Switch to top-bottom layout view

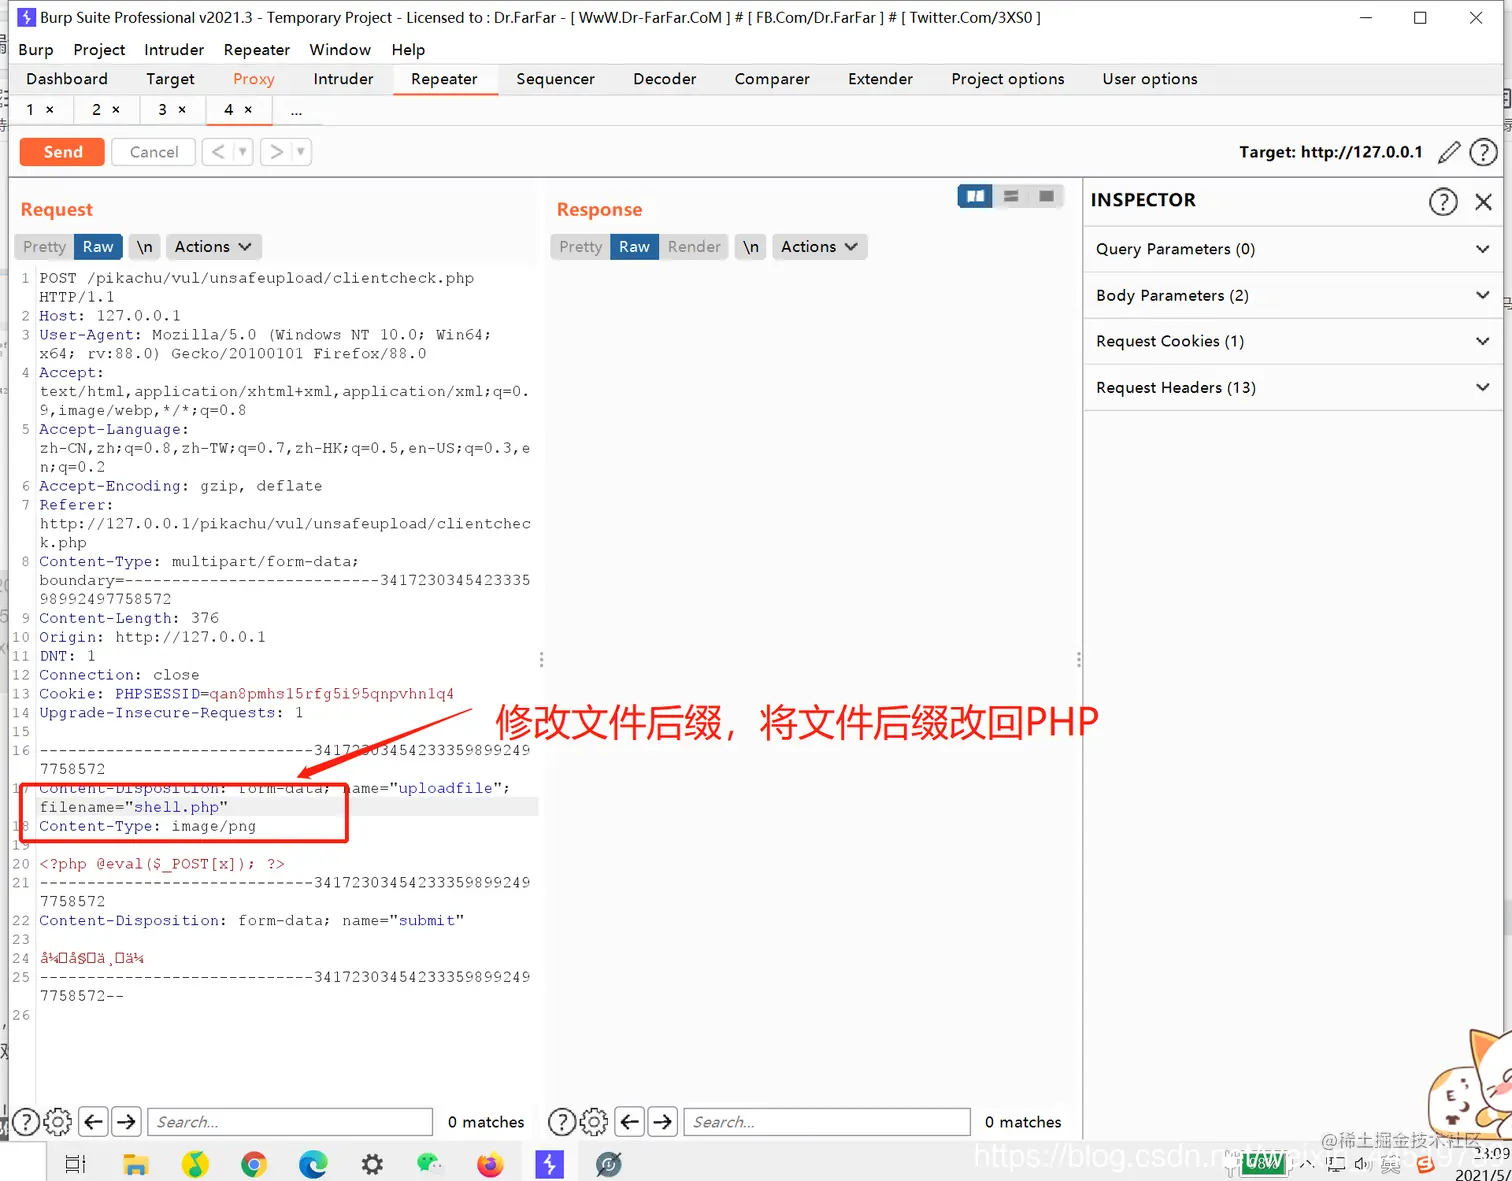click(x=1011, y=196)
